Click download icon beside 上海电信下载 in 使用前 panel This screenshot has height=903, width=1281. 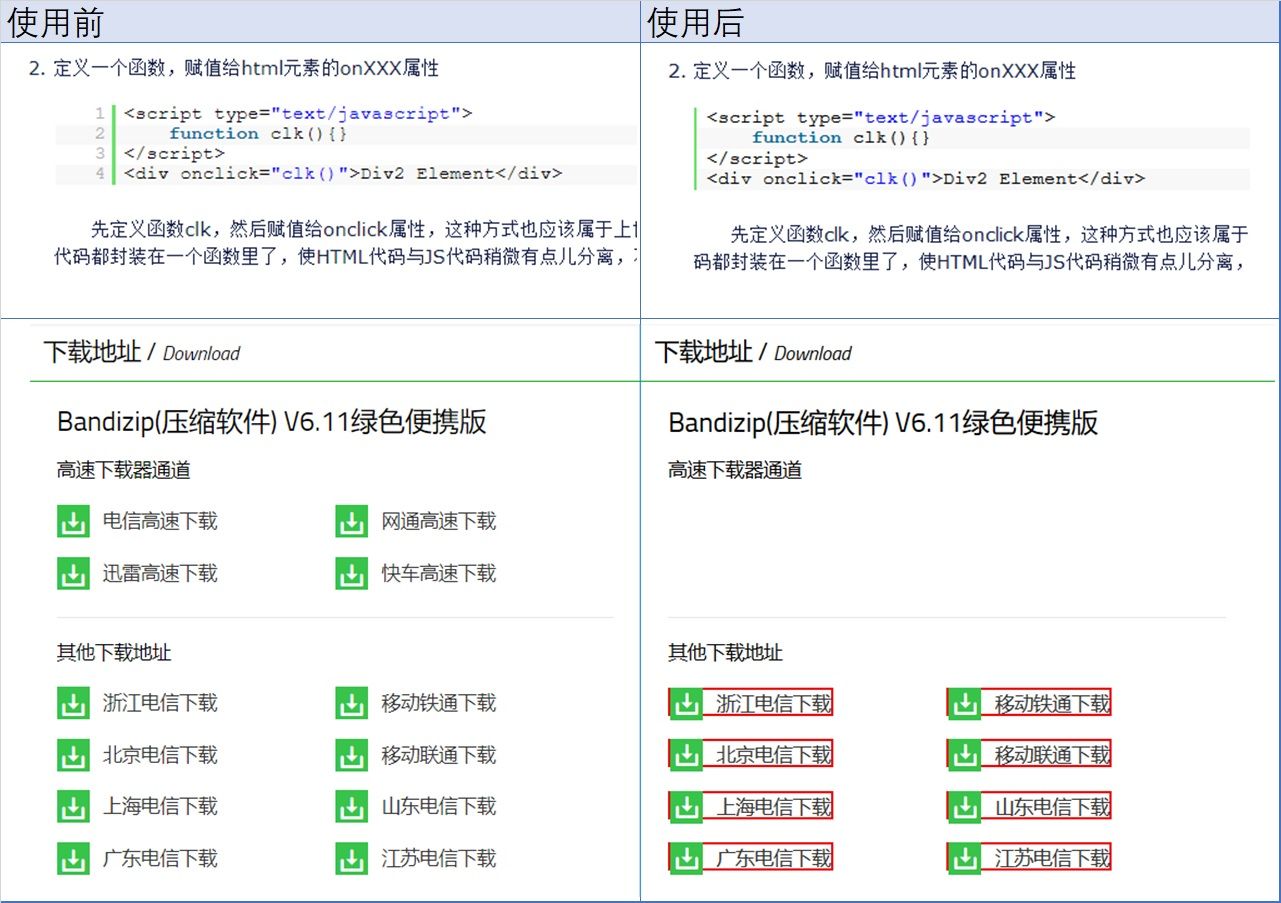coord(73,807)
